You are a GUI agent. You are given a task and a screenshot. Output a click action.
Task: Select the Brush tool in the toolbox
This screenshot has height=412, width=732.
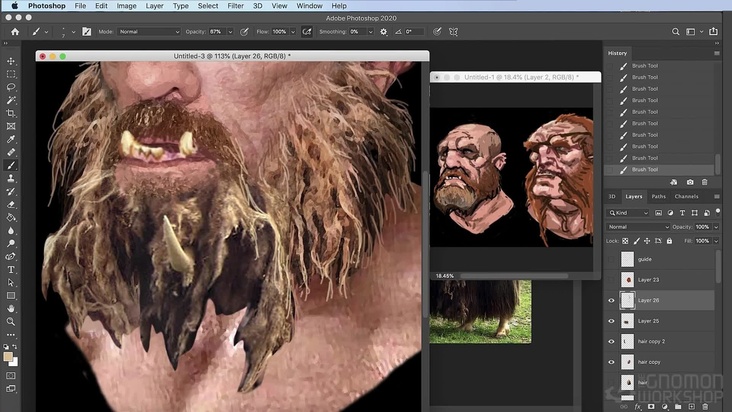pyautogui.click(x=11, y=165)
